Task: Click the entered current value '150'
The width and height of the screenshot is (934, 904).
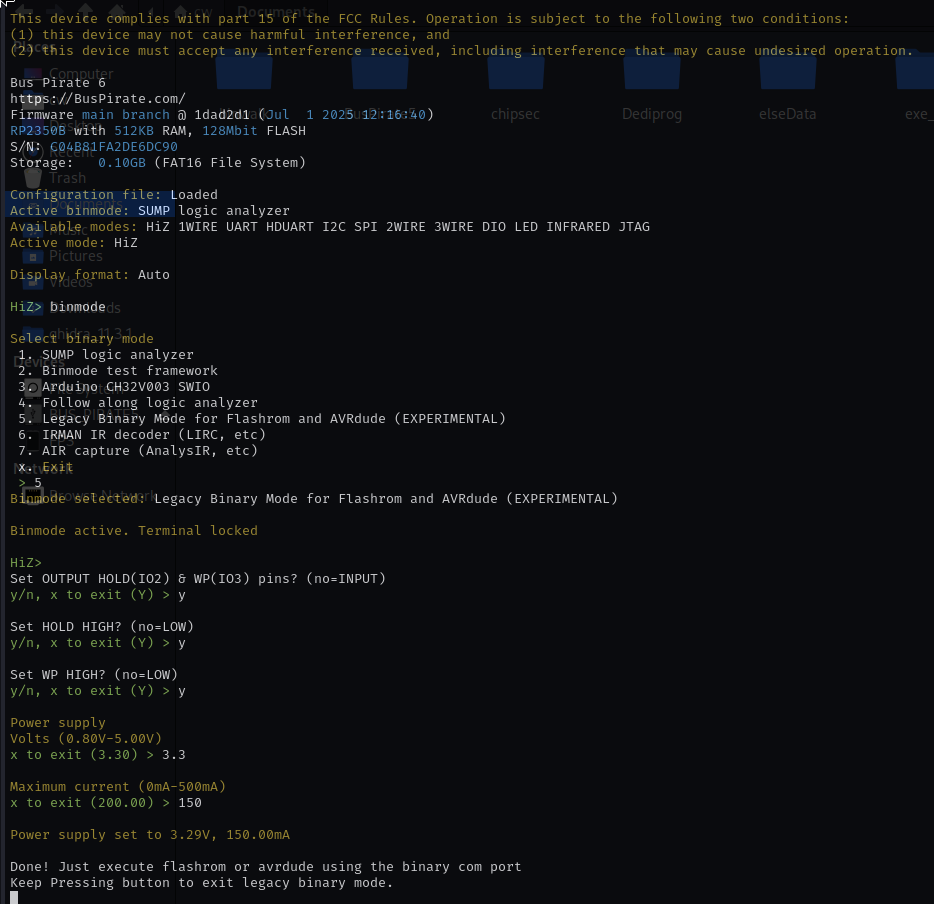Action: tap(190, 803)
